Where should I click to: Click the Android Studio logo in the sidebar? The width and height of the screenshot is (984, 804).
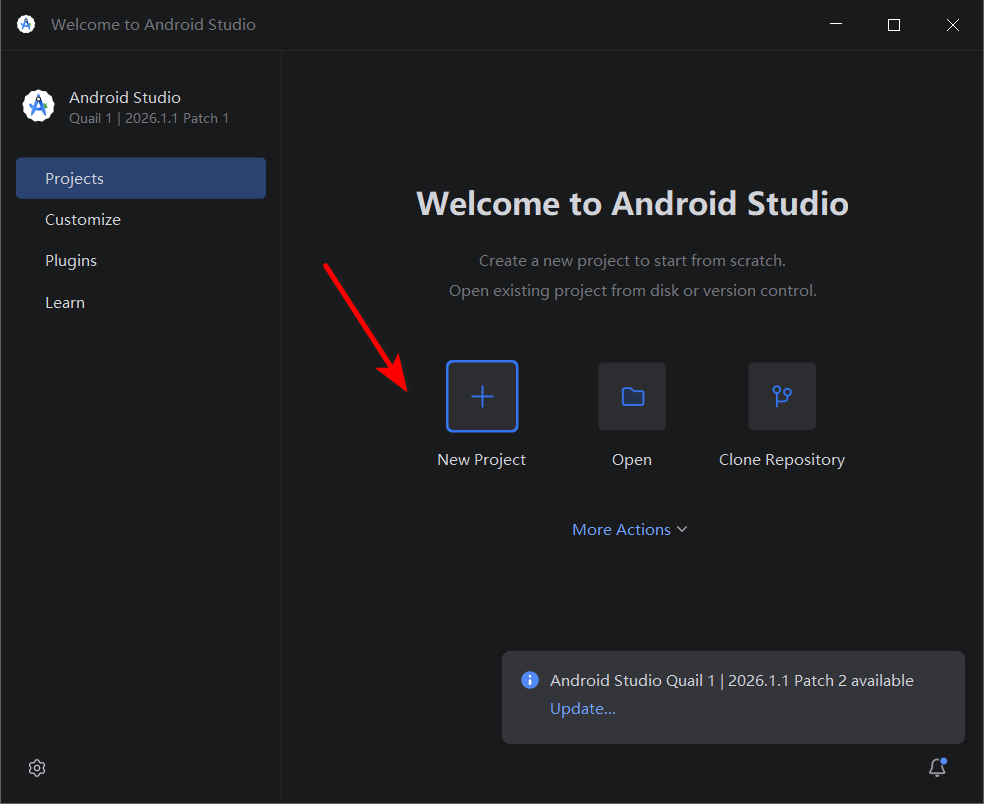pos(38,105)
